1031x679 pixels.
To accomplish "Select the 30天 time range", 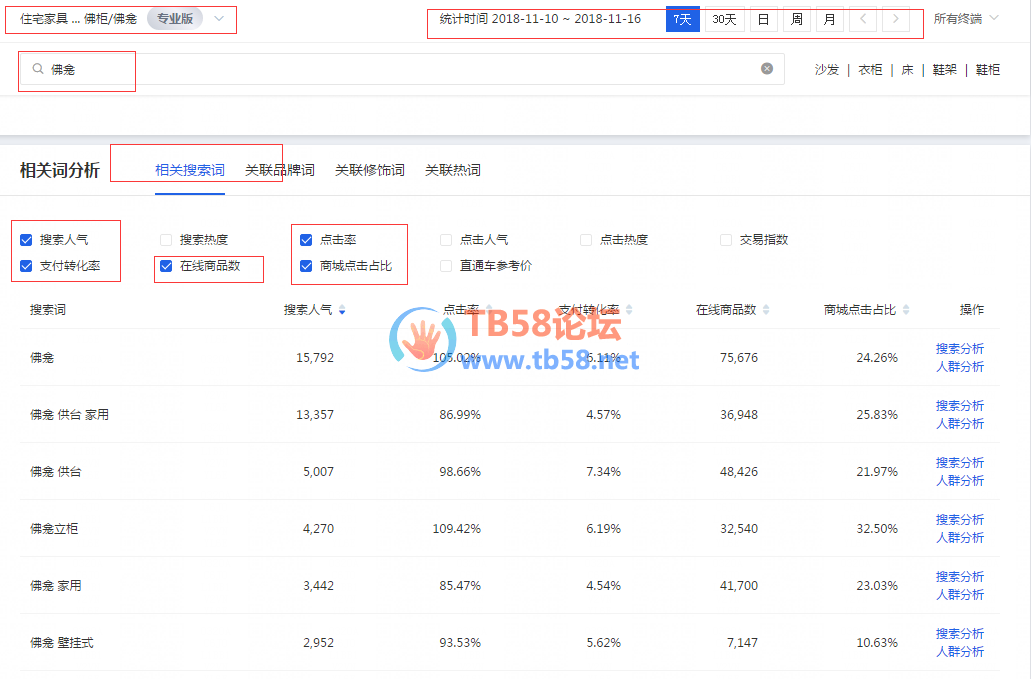I will [725, 19].
